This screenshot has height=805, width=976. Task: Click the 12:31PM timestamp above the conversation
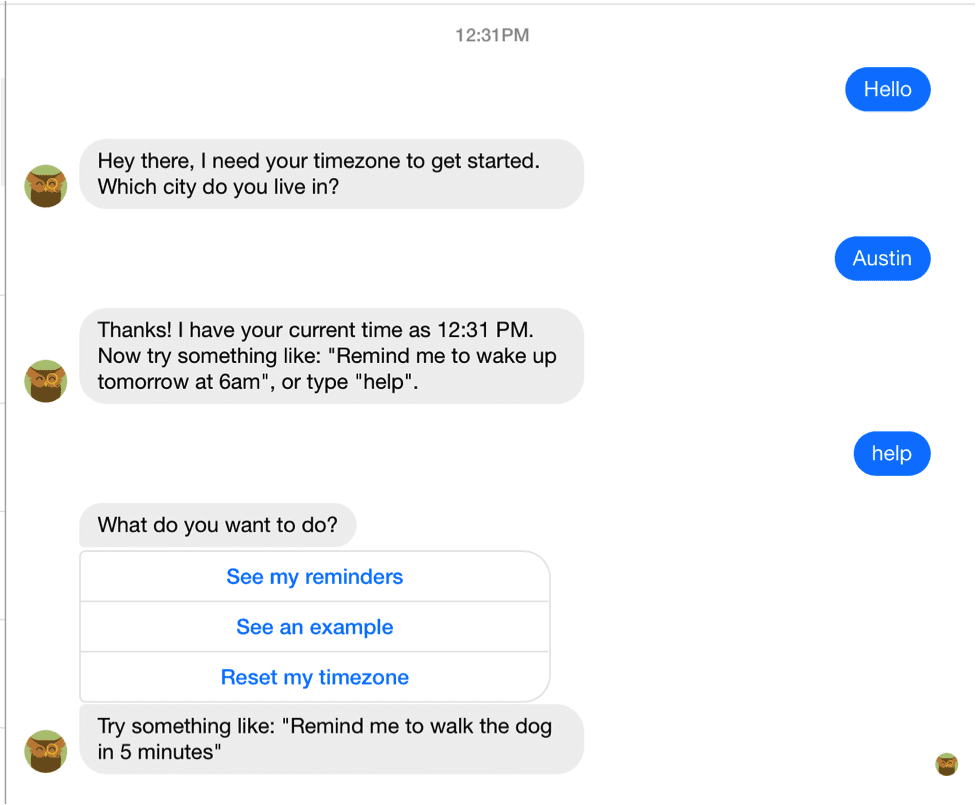coord(491,35)
